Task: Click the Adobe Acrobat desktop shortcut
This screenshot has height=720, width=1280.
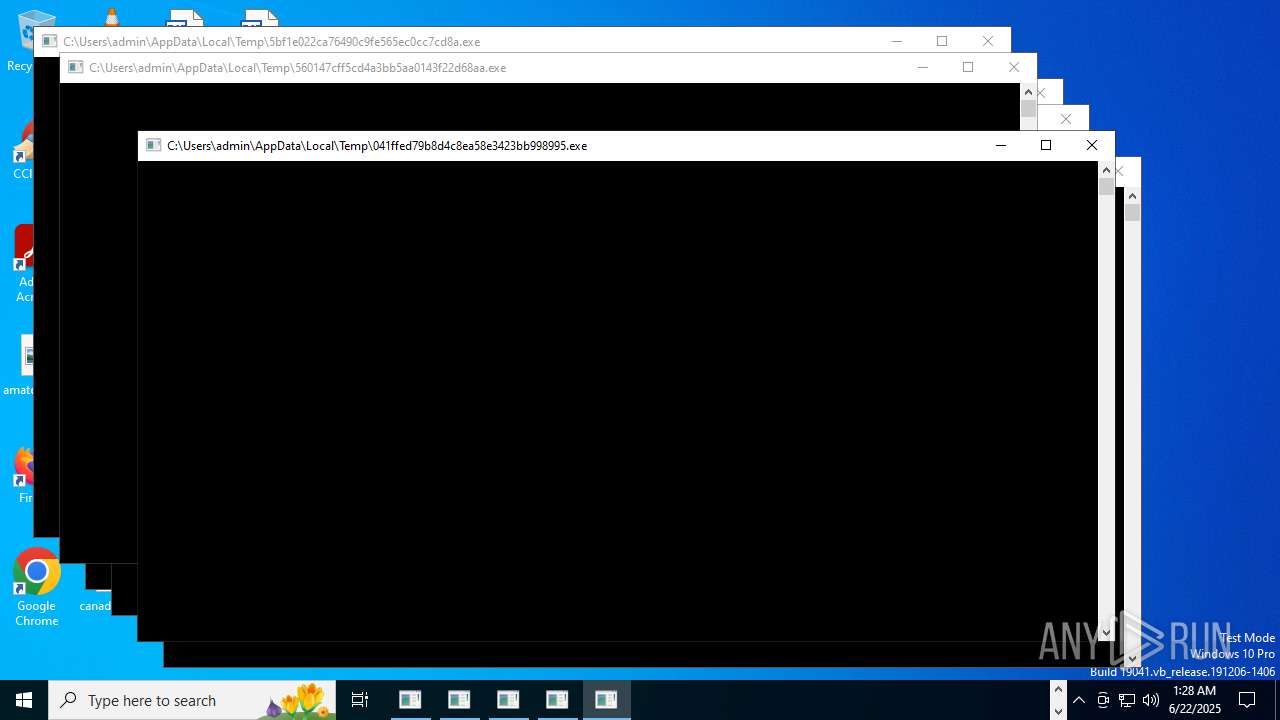Action: [x=23, y=263]
